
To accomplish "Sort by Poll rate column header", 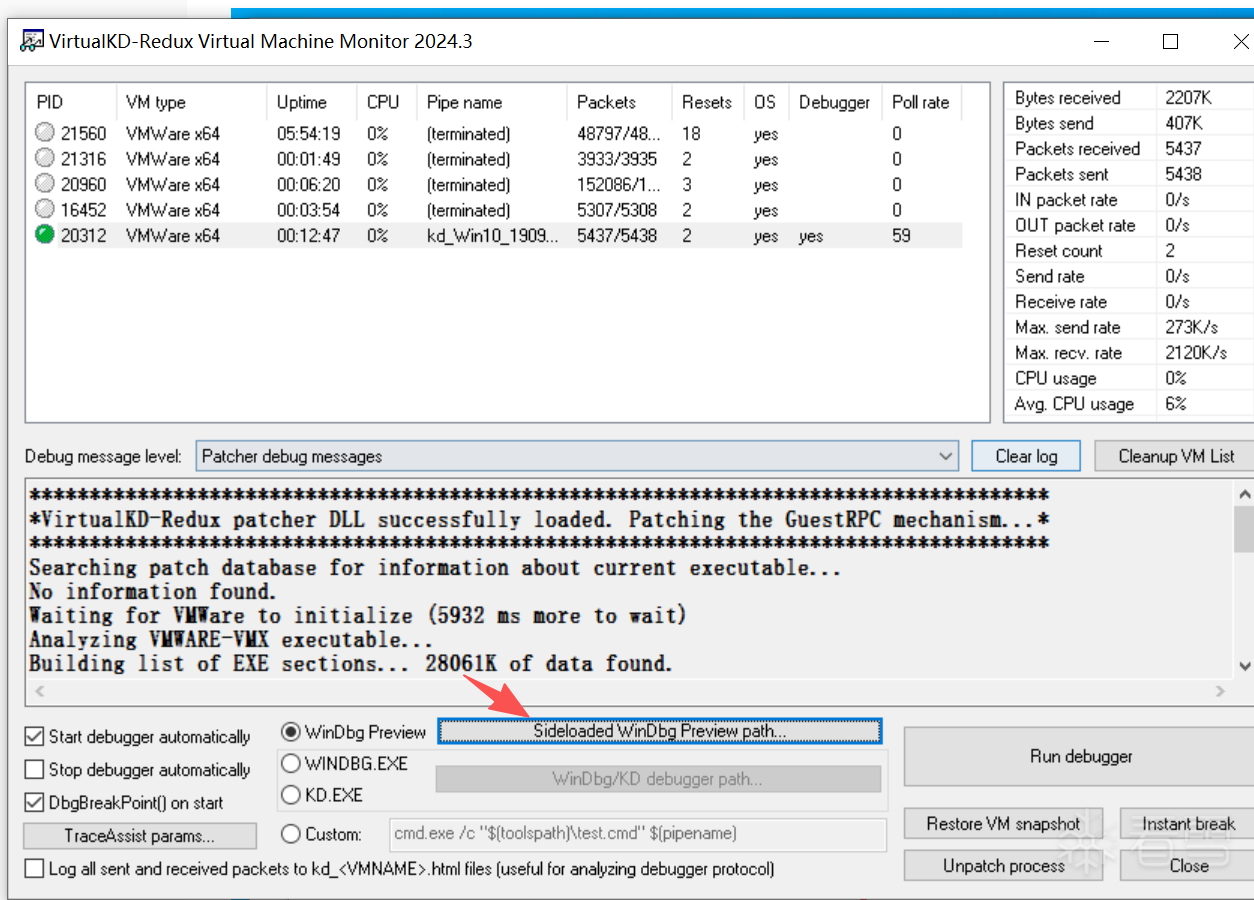I will (922, 102).
